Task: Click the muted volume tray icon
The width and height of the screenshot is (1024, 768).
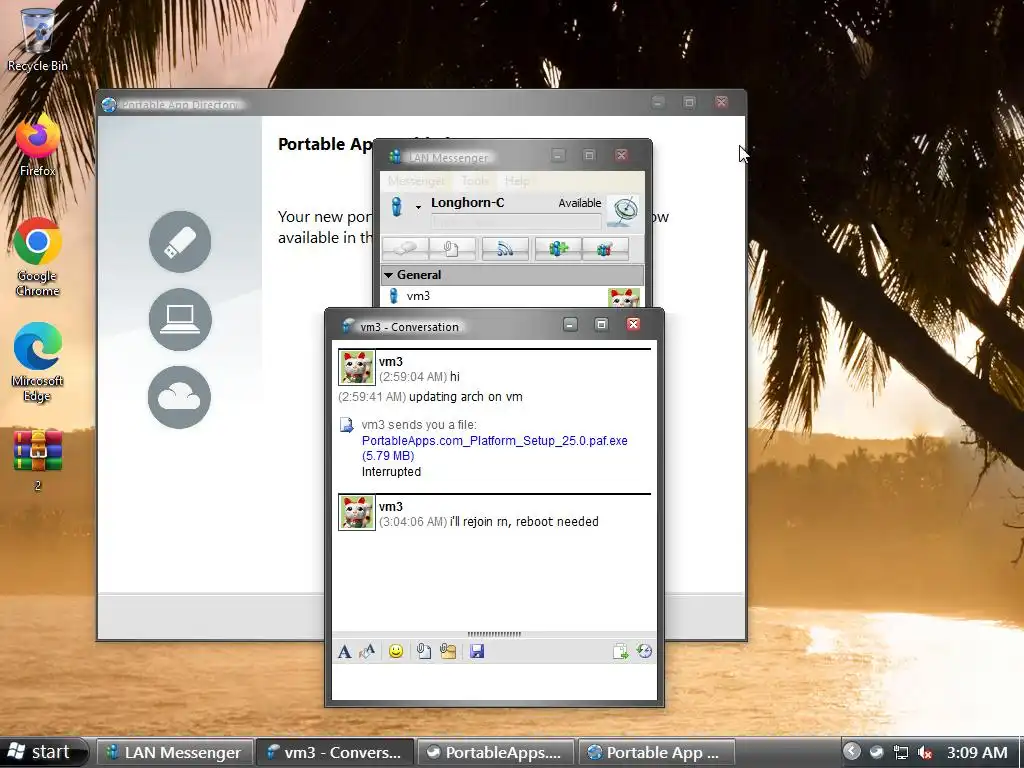Action: (925, 752)
